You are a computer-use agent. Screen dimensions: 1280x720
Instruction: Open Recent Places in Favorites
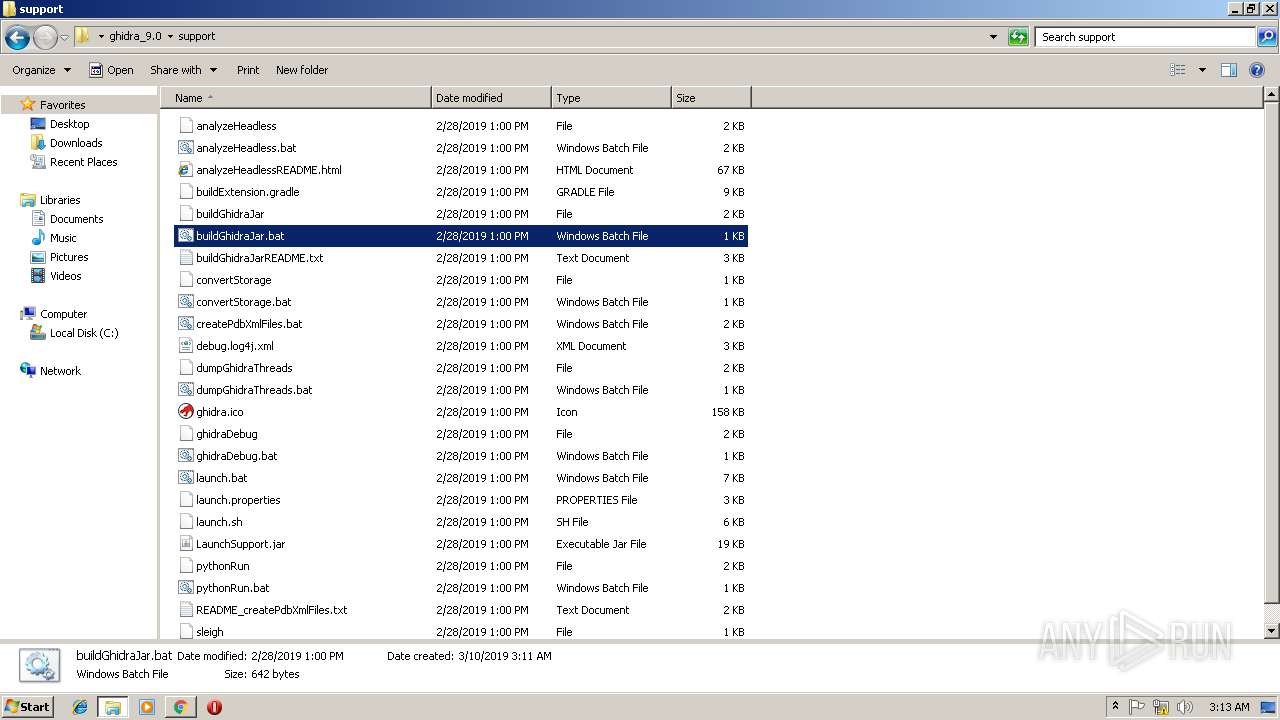click(83, 162)
